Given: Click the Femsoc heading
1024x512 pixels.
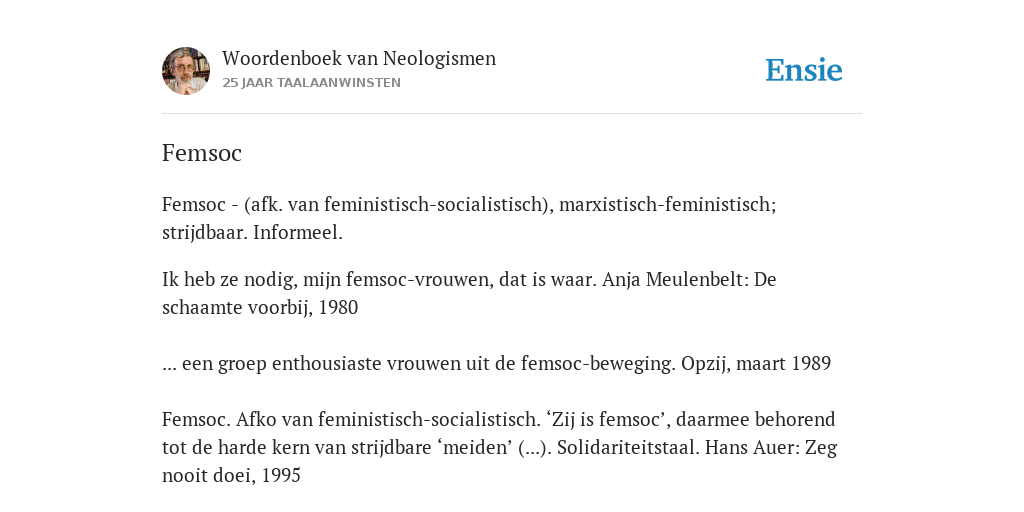Looking at the screenshot, I should point(202,153).
